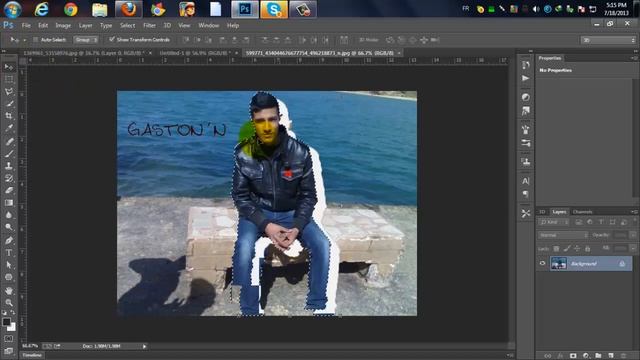640x360 pixels.
Task: Select the Path Selection tool
Action: pyautogui.click(x=9, y=265)
